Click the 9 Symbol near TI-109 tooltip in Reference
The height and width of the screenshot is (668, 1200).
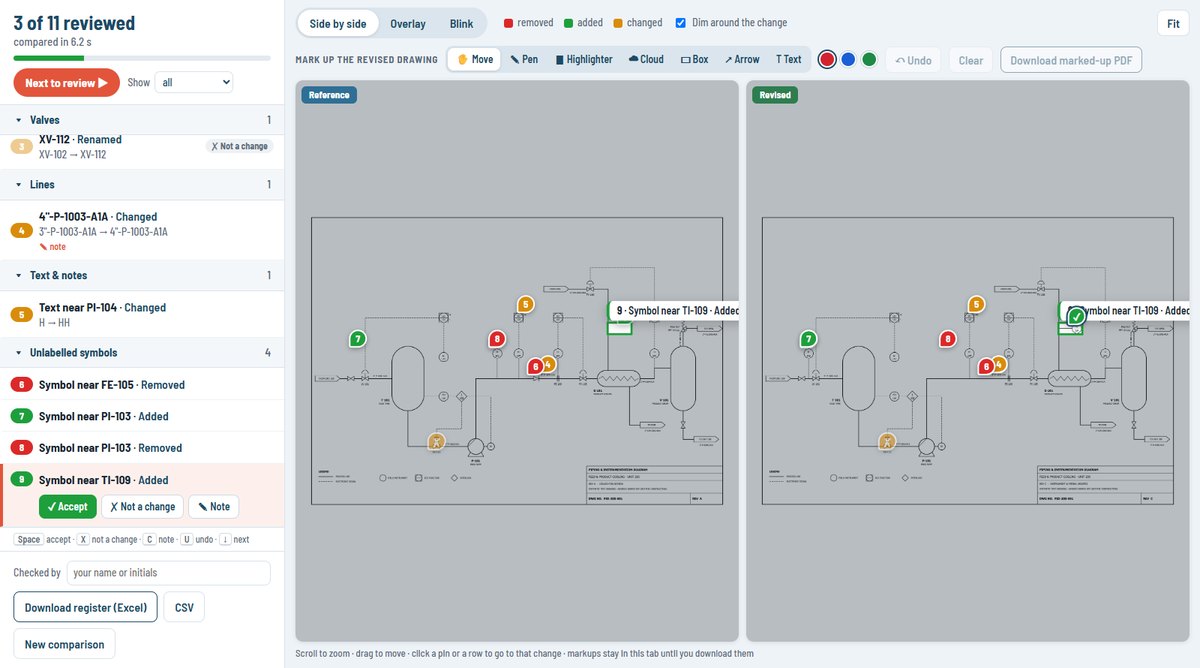pos(674,311)
